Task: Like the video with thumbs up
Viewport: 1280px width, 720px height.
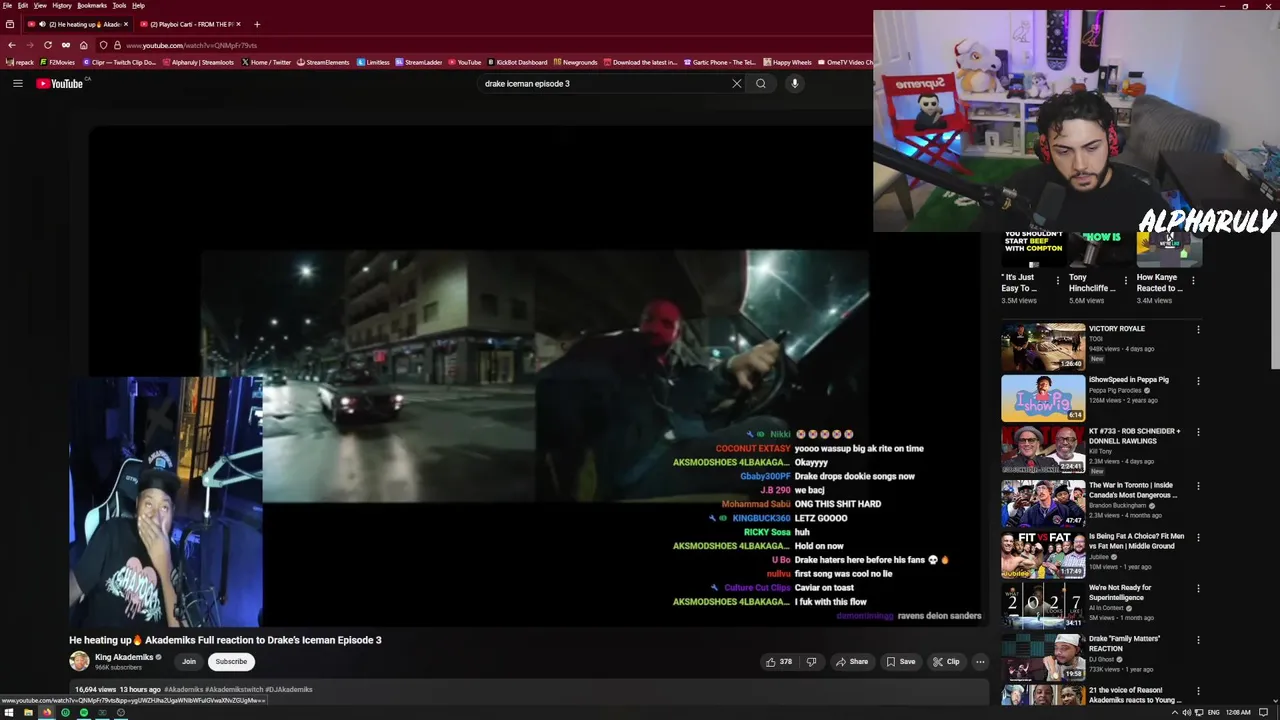Action: pyautogui.click(x=779, y=662)
